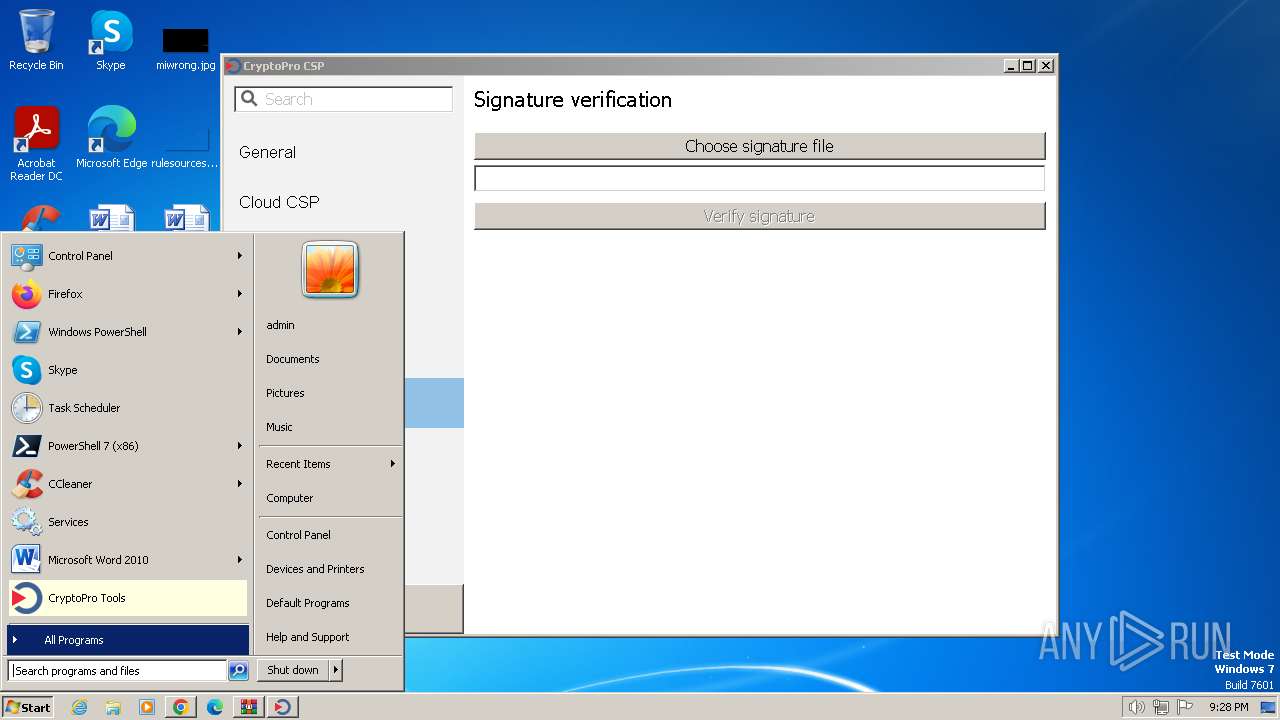Open the Control Panel icon in Start menu programs list

(x=27, y=256)
